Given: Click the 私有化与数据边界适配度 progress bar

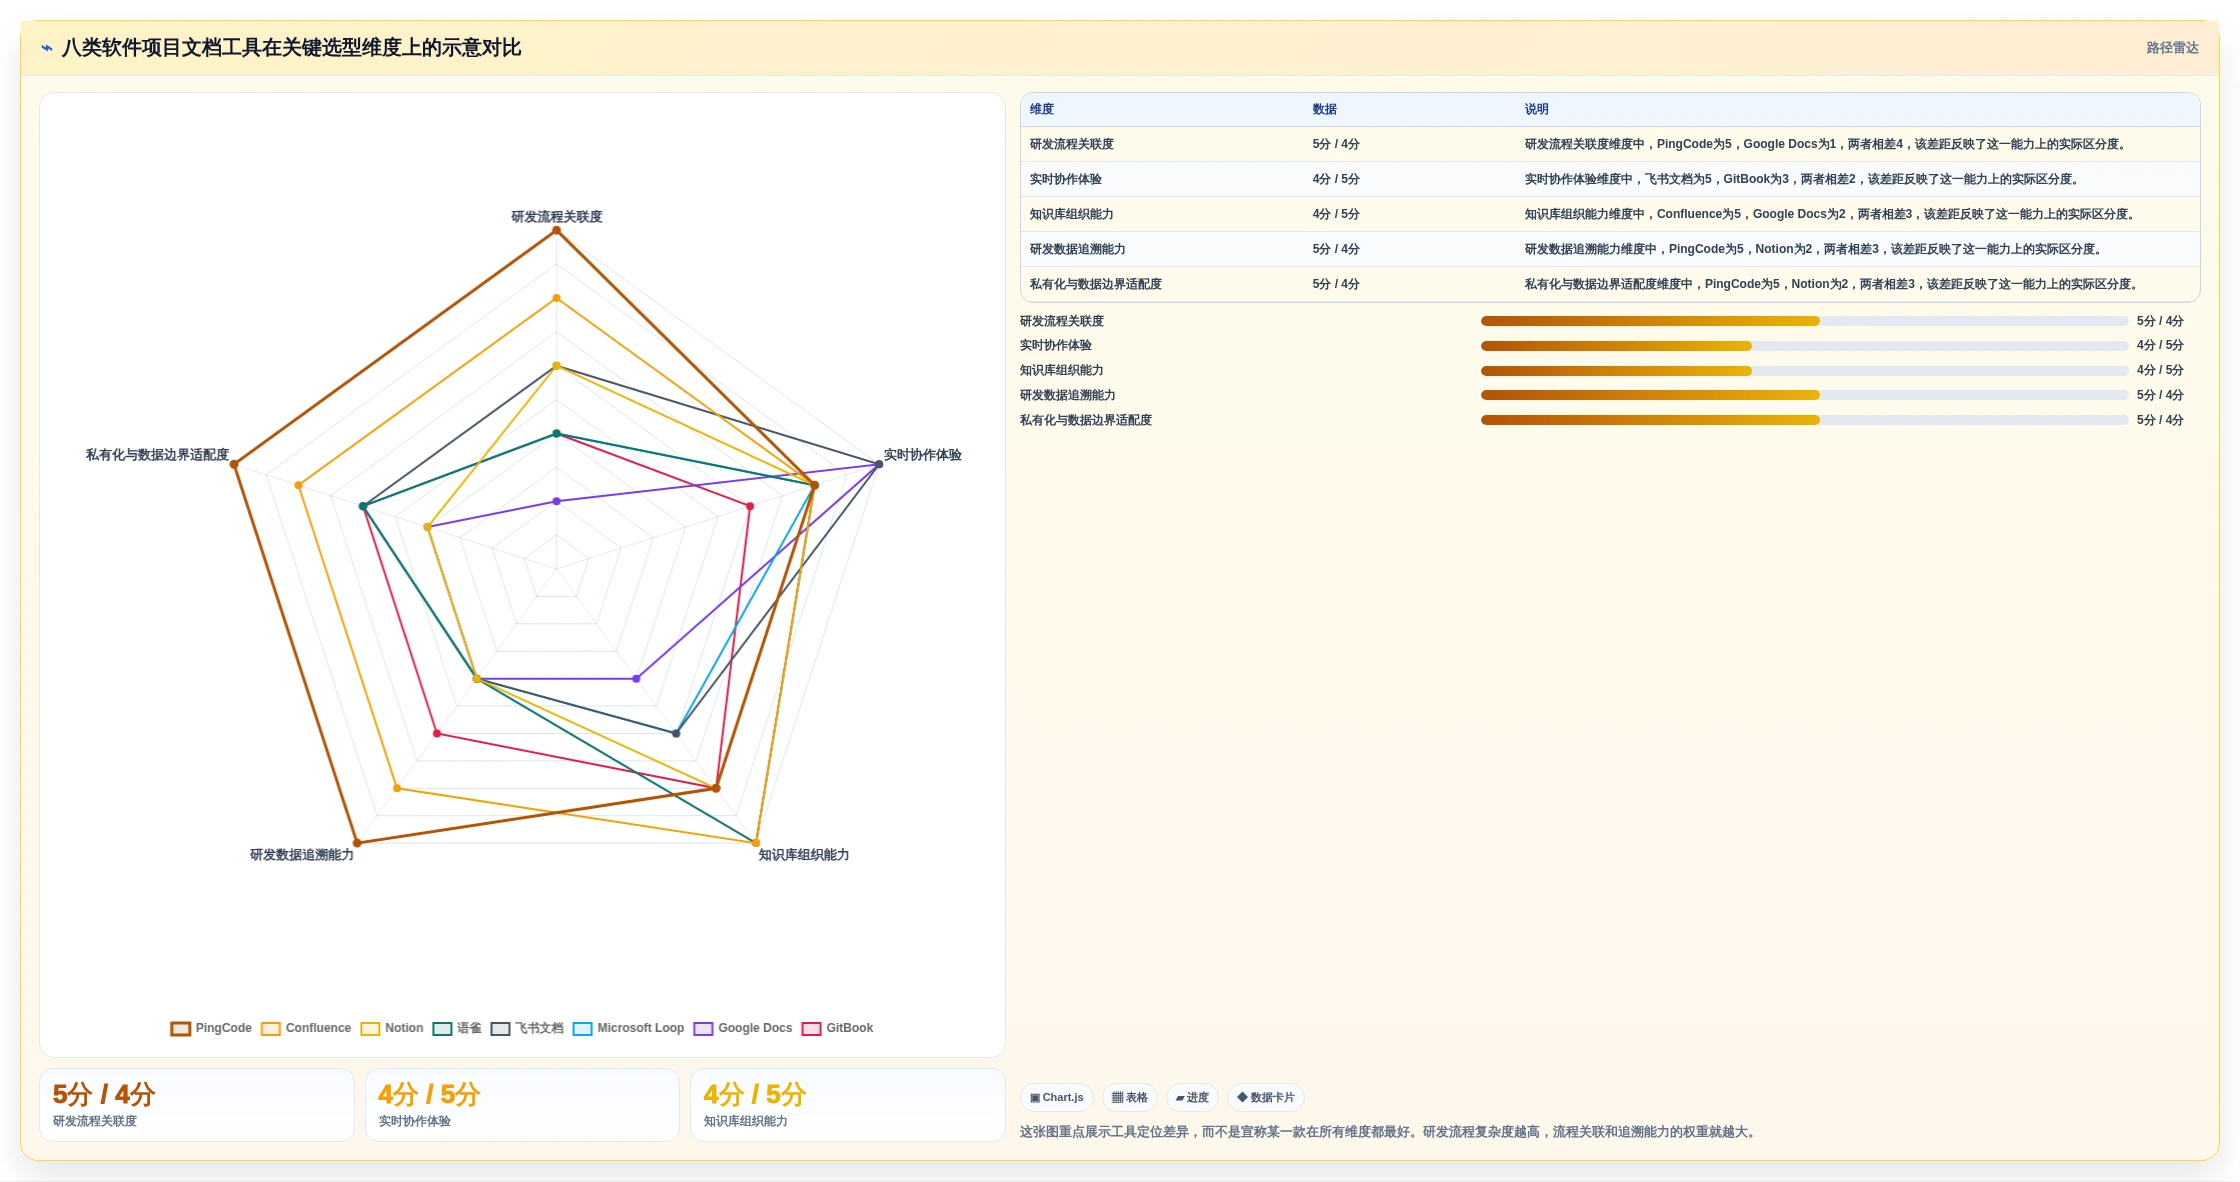Looking at the screenshot, I should point(1804,420).
